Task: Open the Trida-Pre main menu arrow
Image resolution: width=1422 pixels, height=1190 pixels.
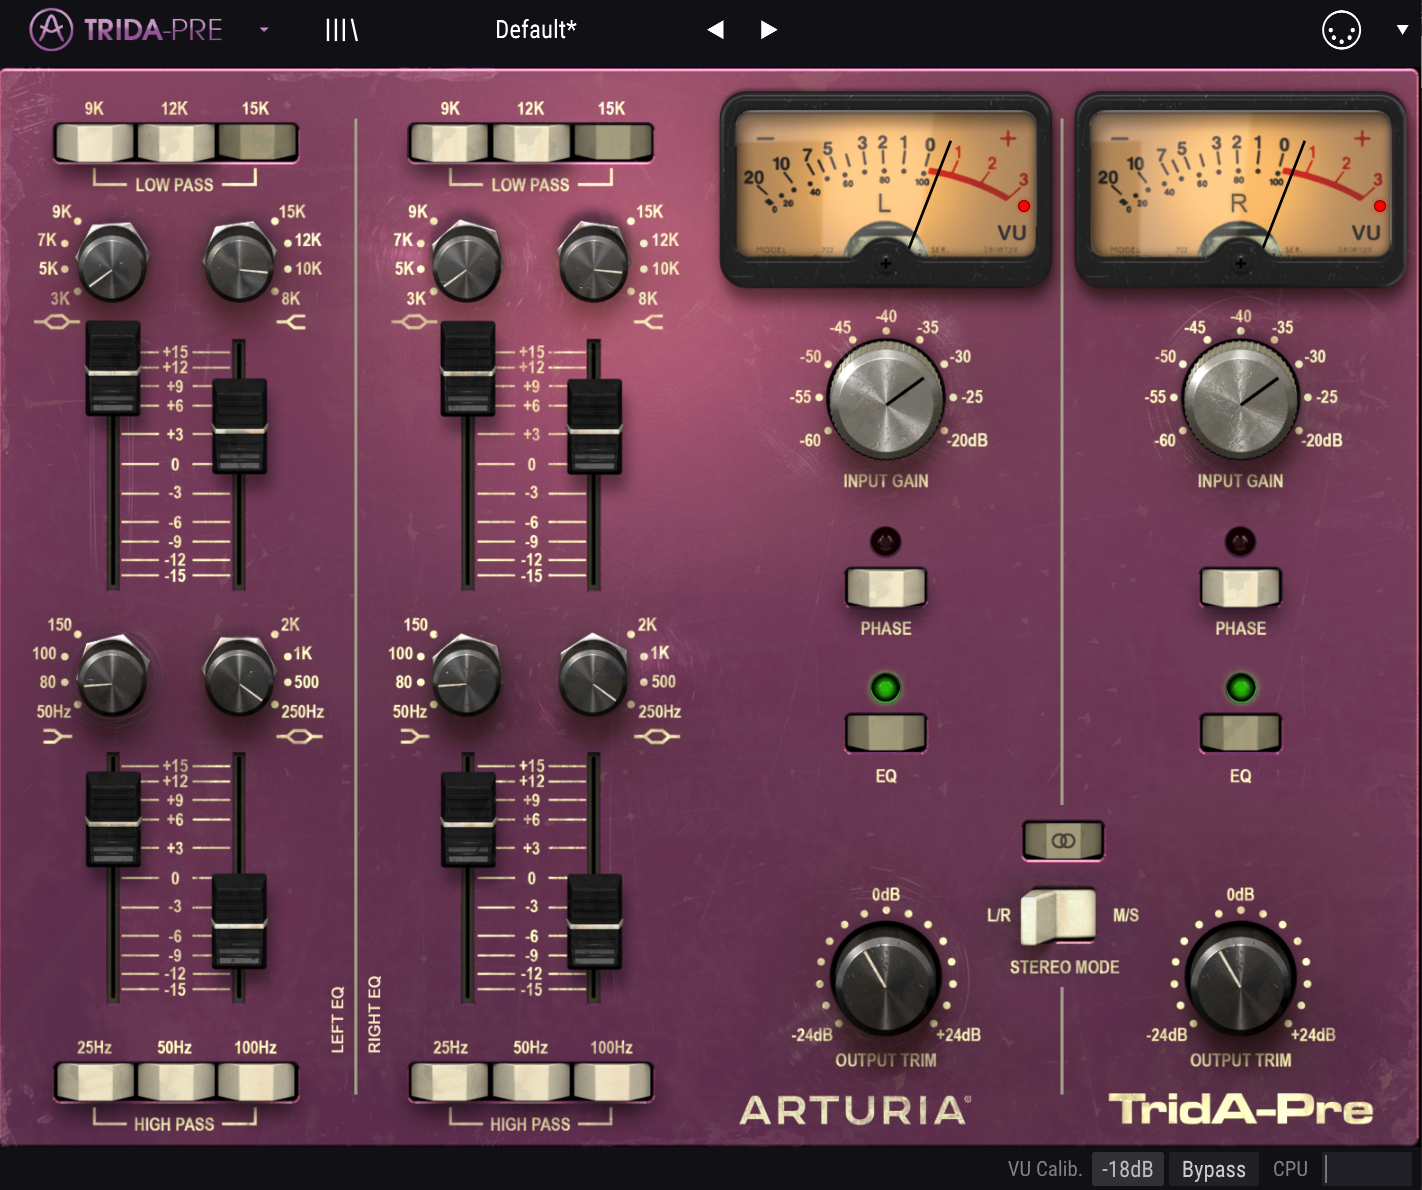Action: pos(264,30)
